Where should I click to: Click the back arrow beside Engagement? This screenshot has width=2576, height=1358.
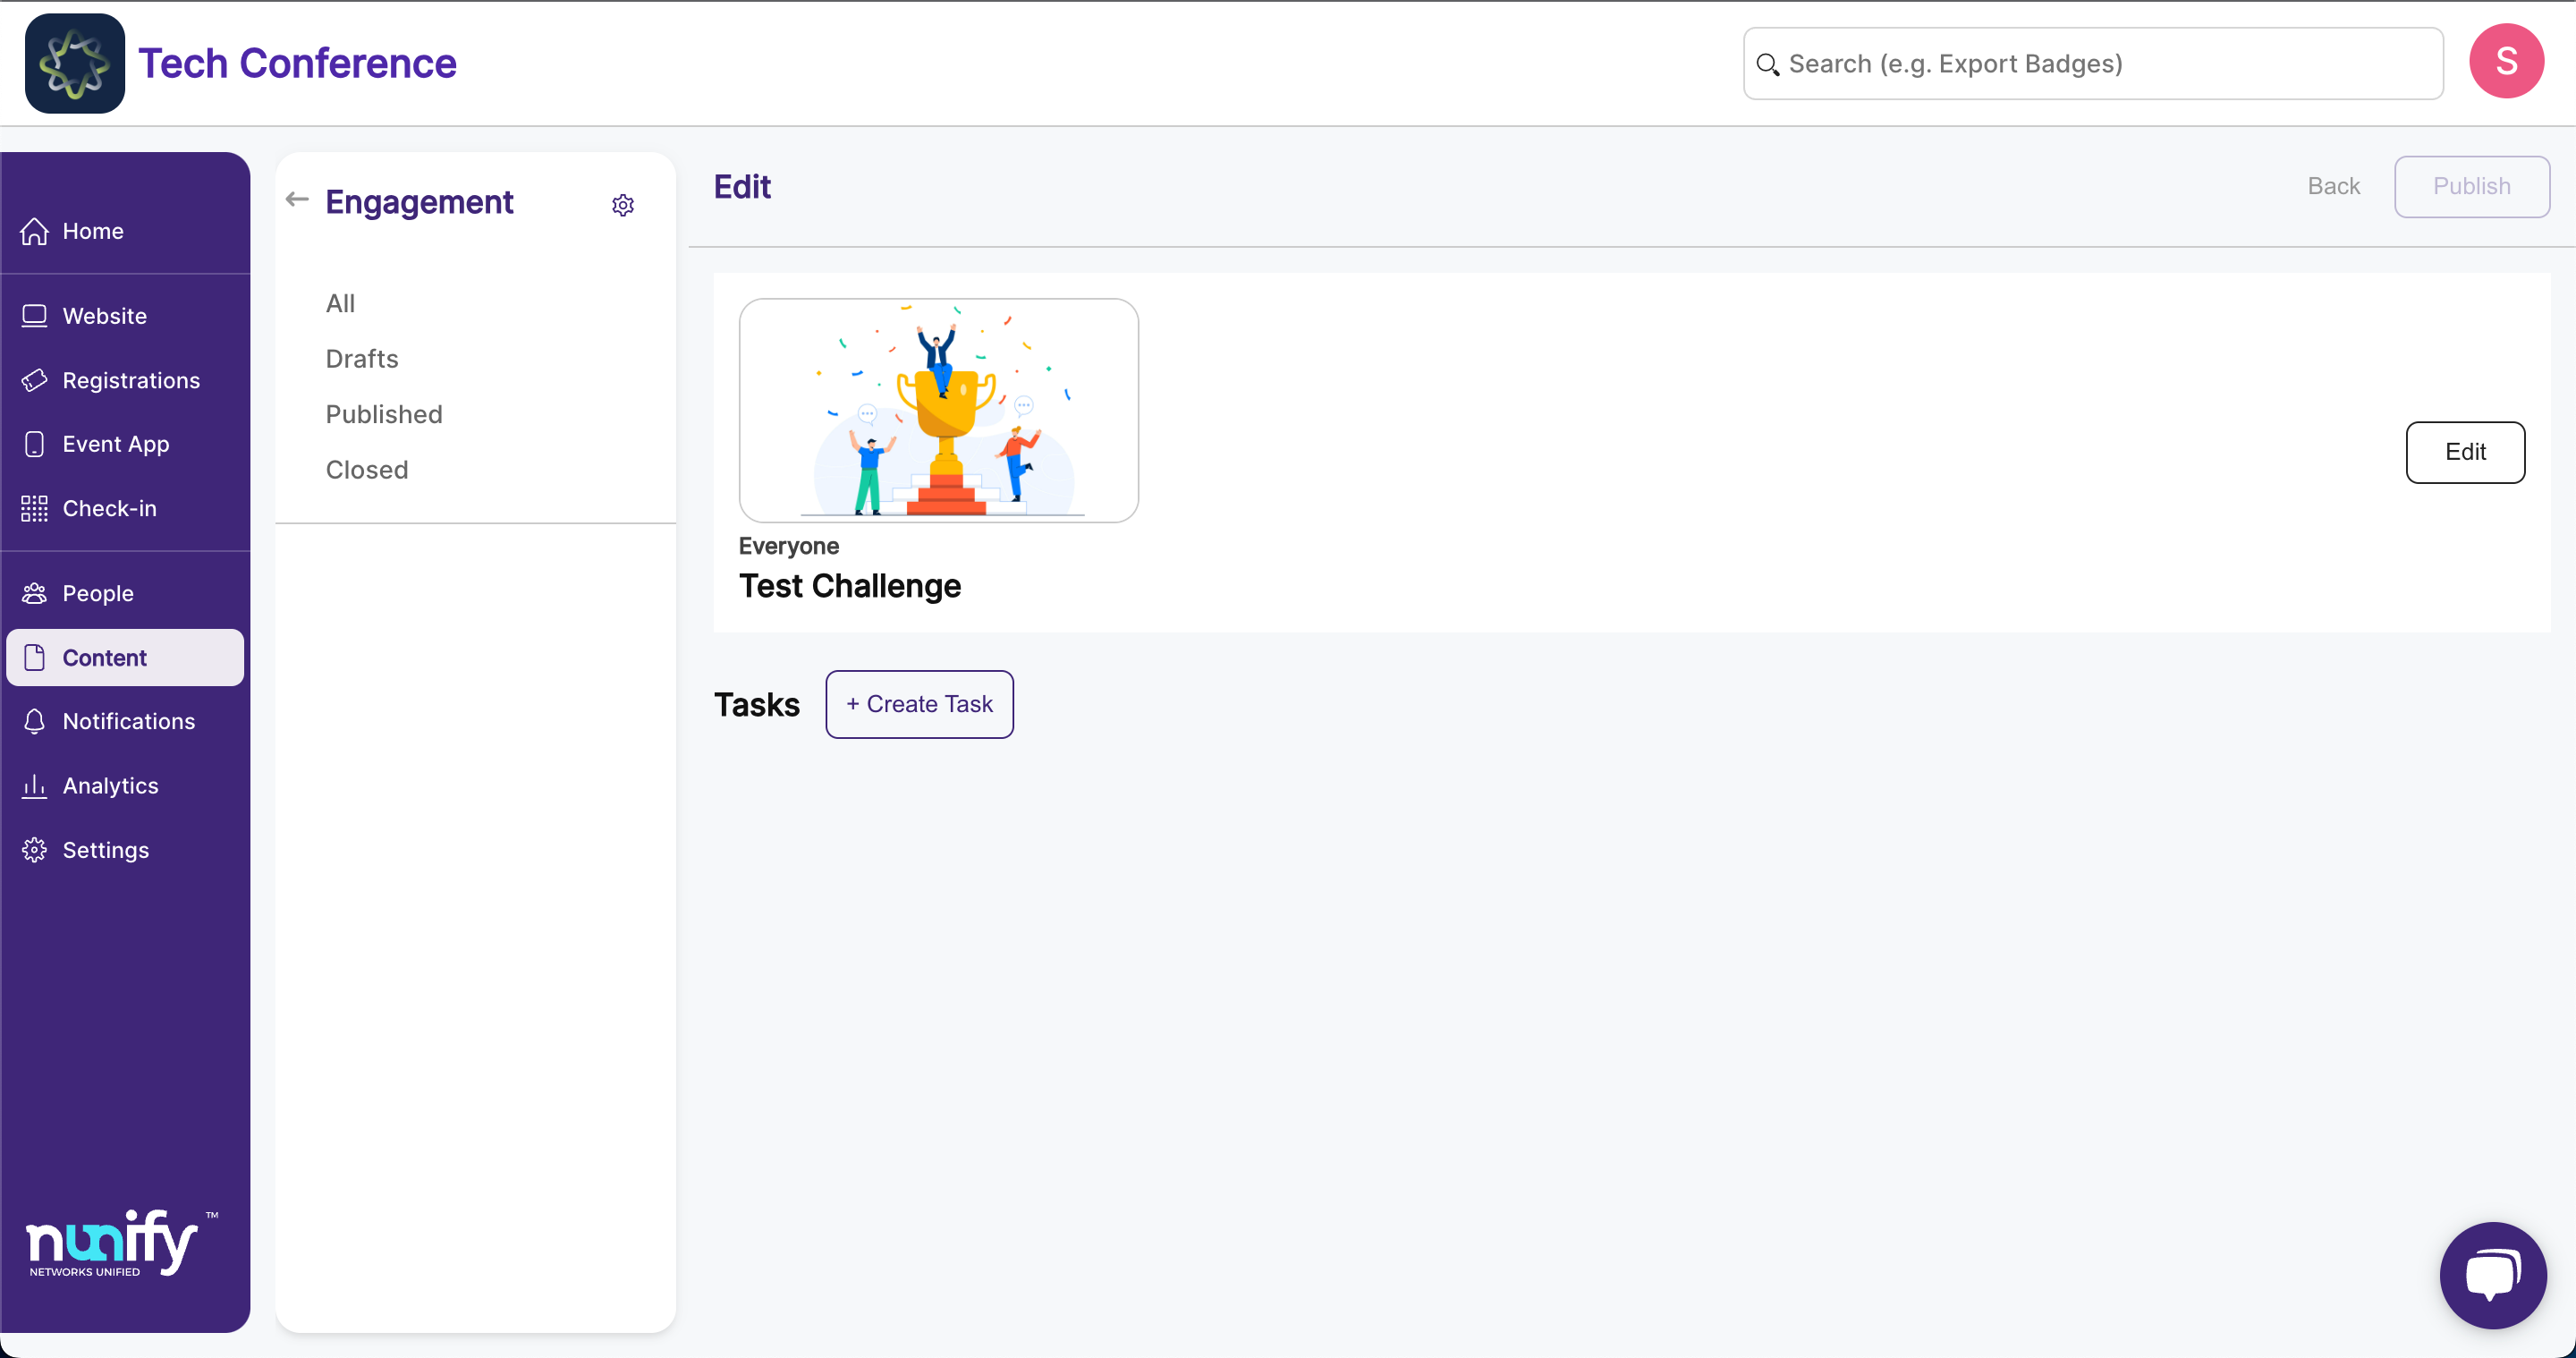(297, 199)
